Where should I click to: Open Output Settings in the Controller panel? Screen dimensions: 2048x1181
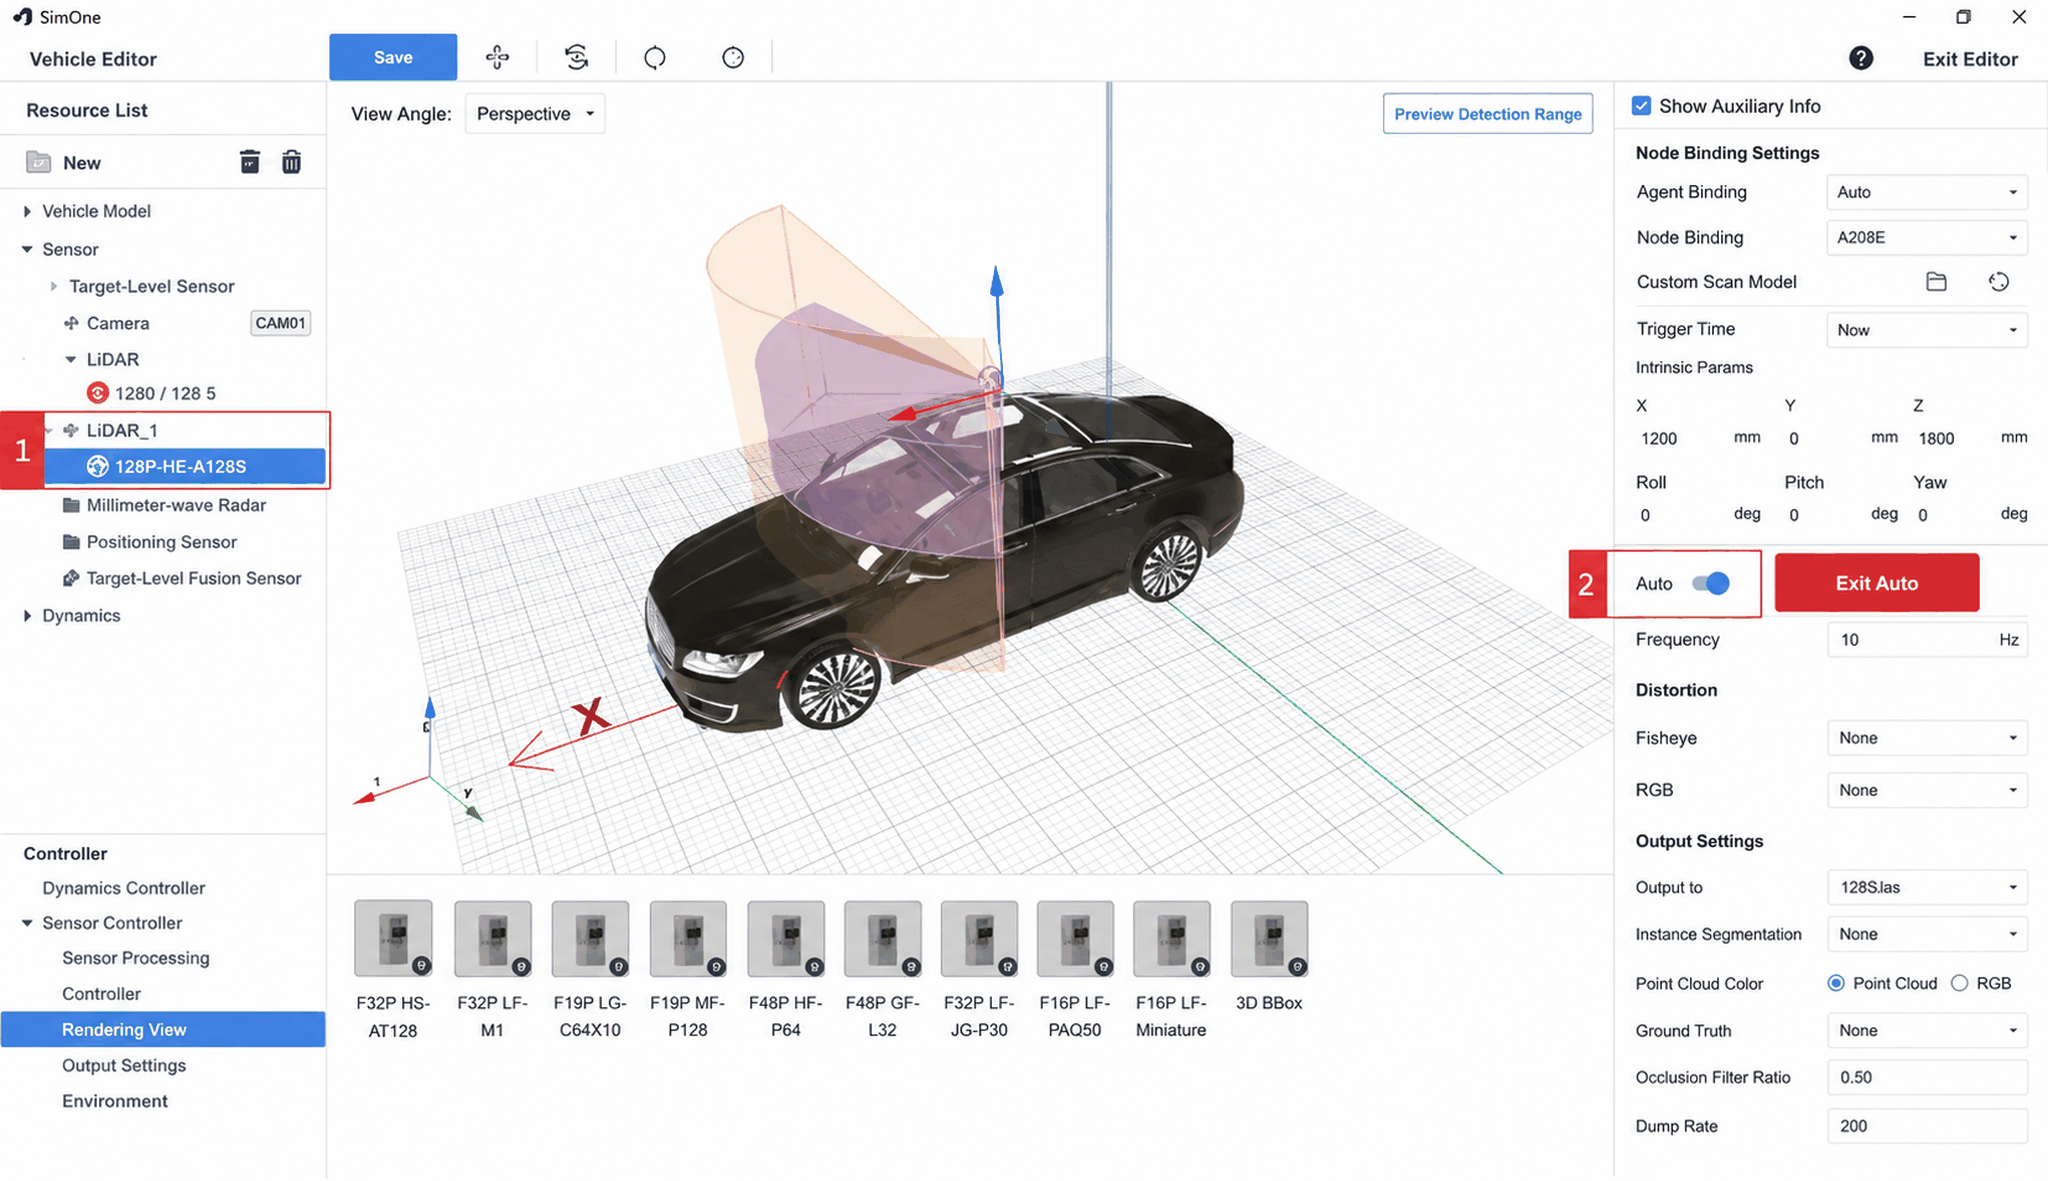pos(124,1065)
